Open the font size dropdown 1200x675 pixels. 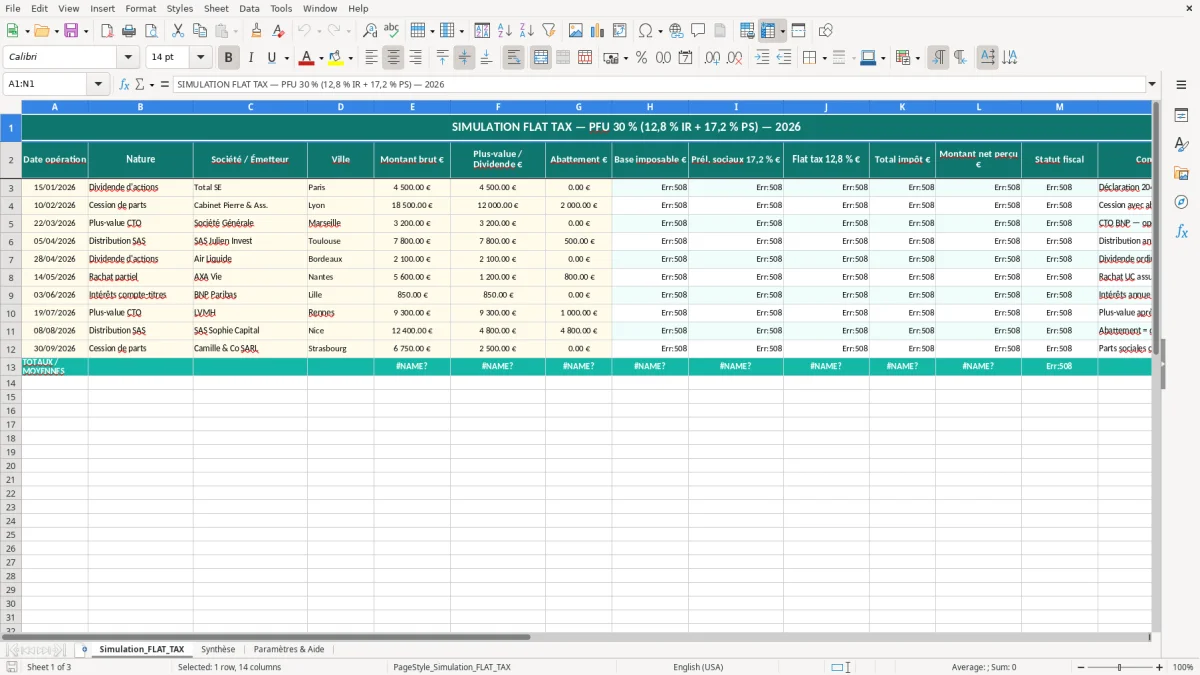point(200,58)
